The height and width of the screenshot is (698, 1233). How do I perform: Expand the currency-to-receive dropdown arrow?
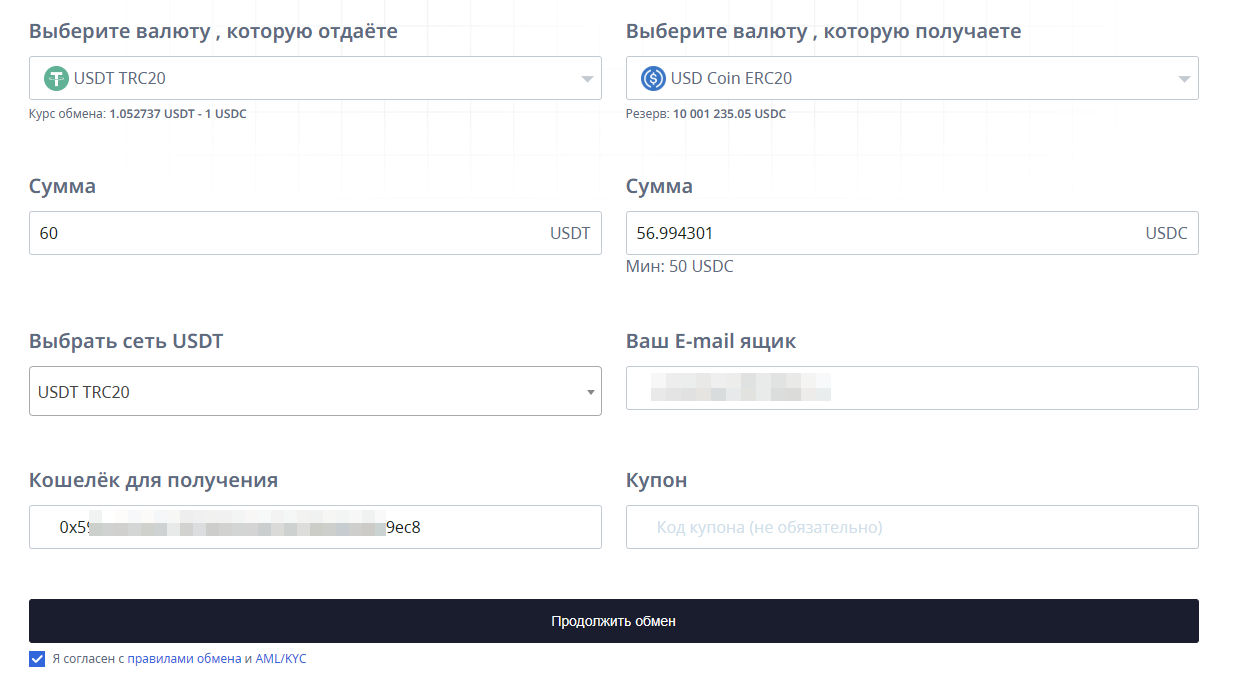(1184, 79)
